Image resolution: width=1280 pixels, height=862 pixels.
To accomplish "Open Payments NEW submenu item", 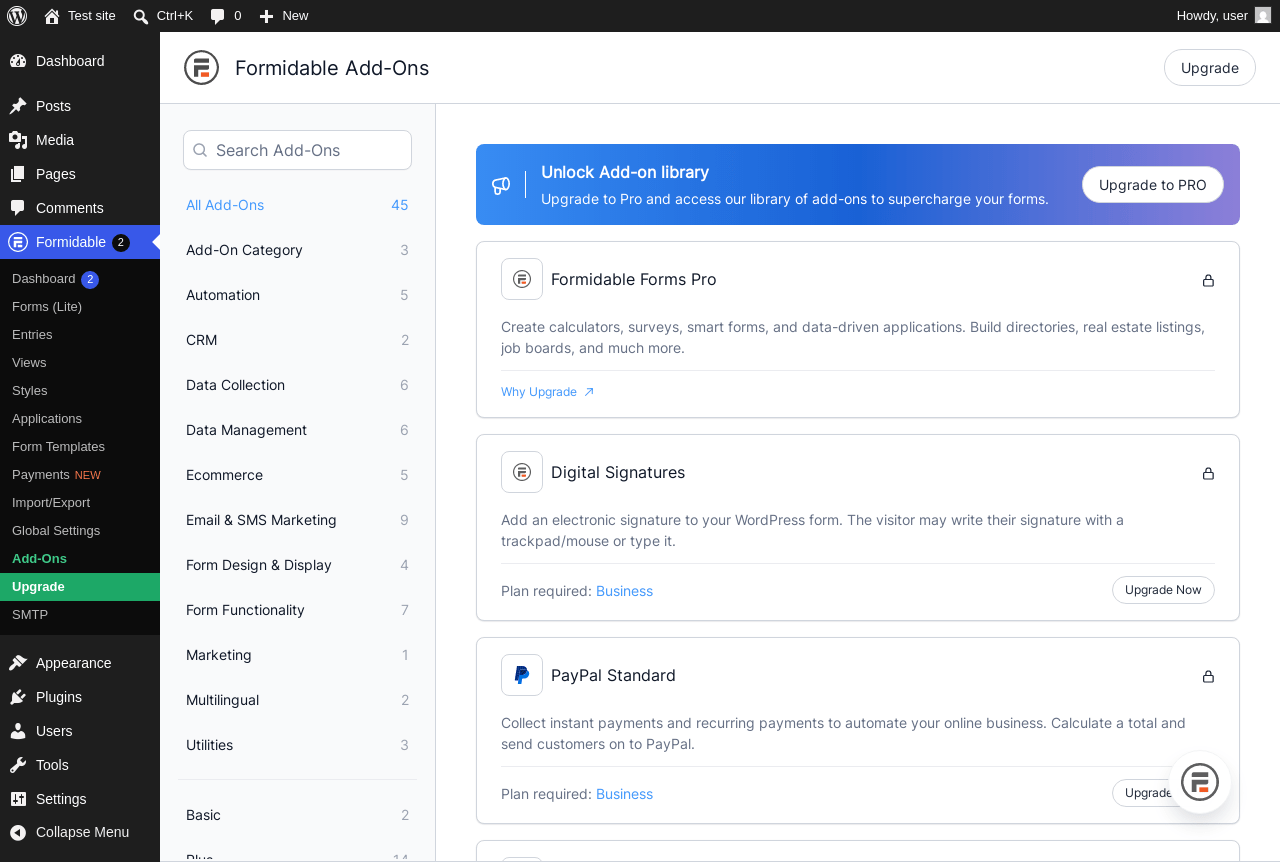I will (x=80, y=475).
